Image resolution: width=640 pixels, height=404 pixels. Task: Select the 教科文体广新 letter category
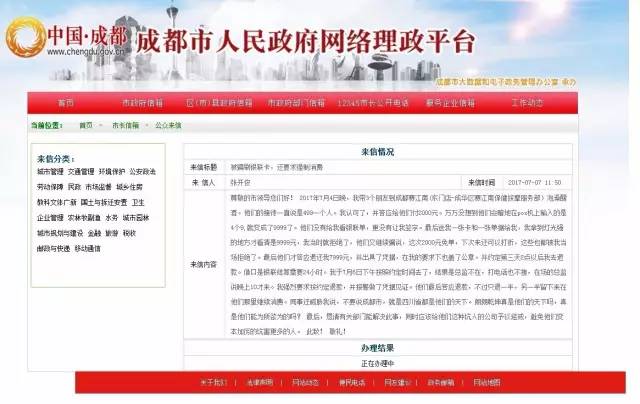[57, 202]
